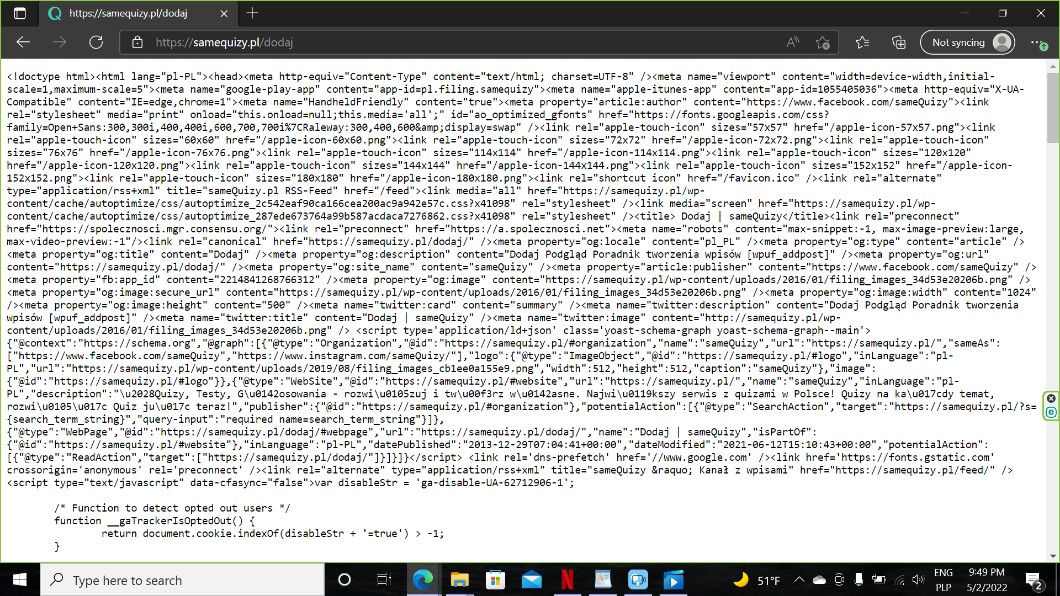View site lock information
Viewport: 1060px width, 596px height.
138,43
